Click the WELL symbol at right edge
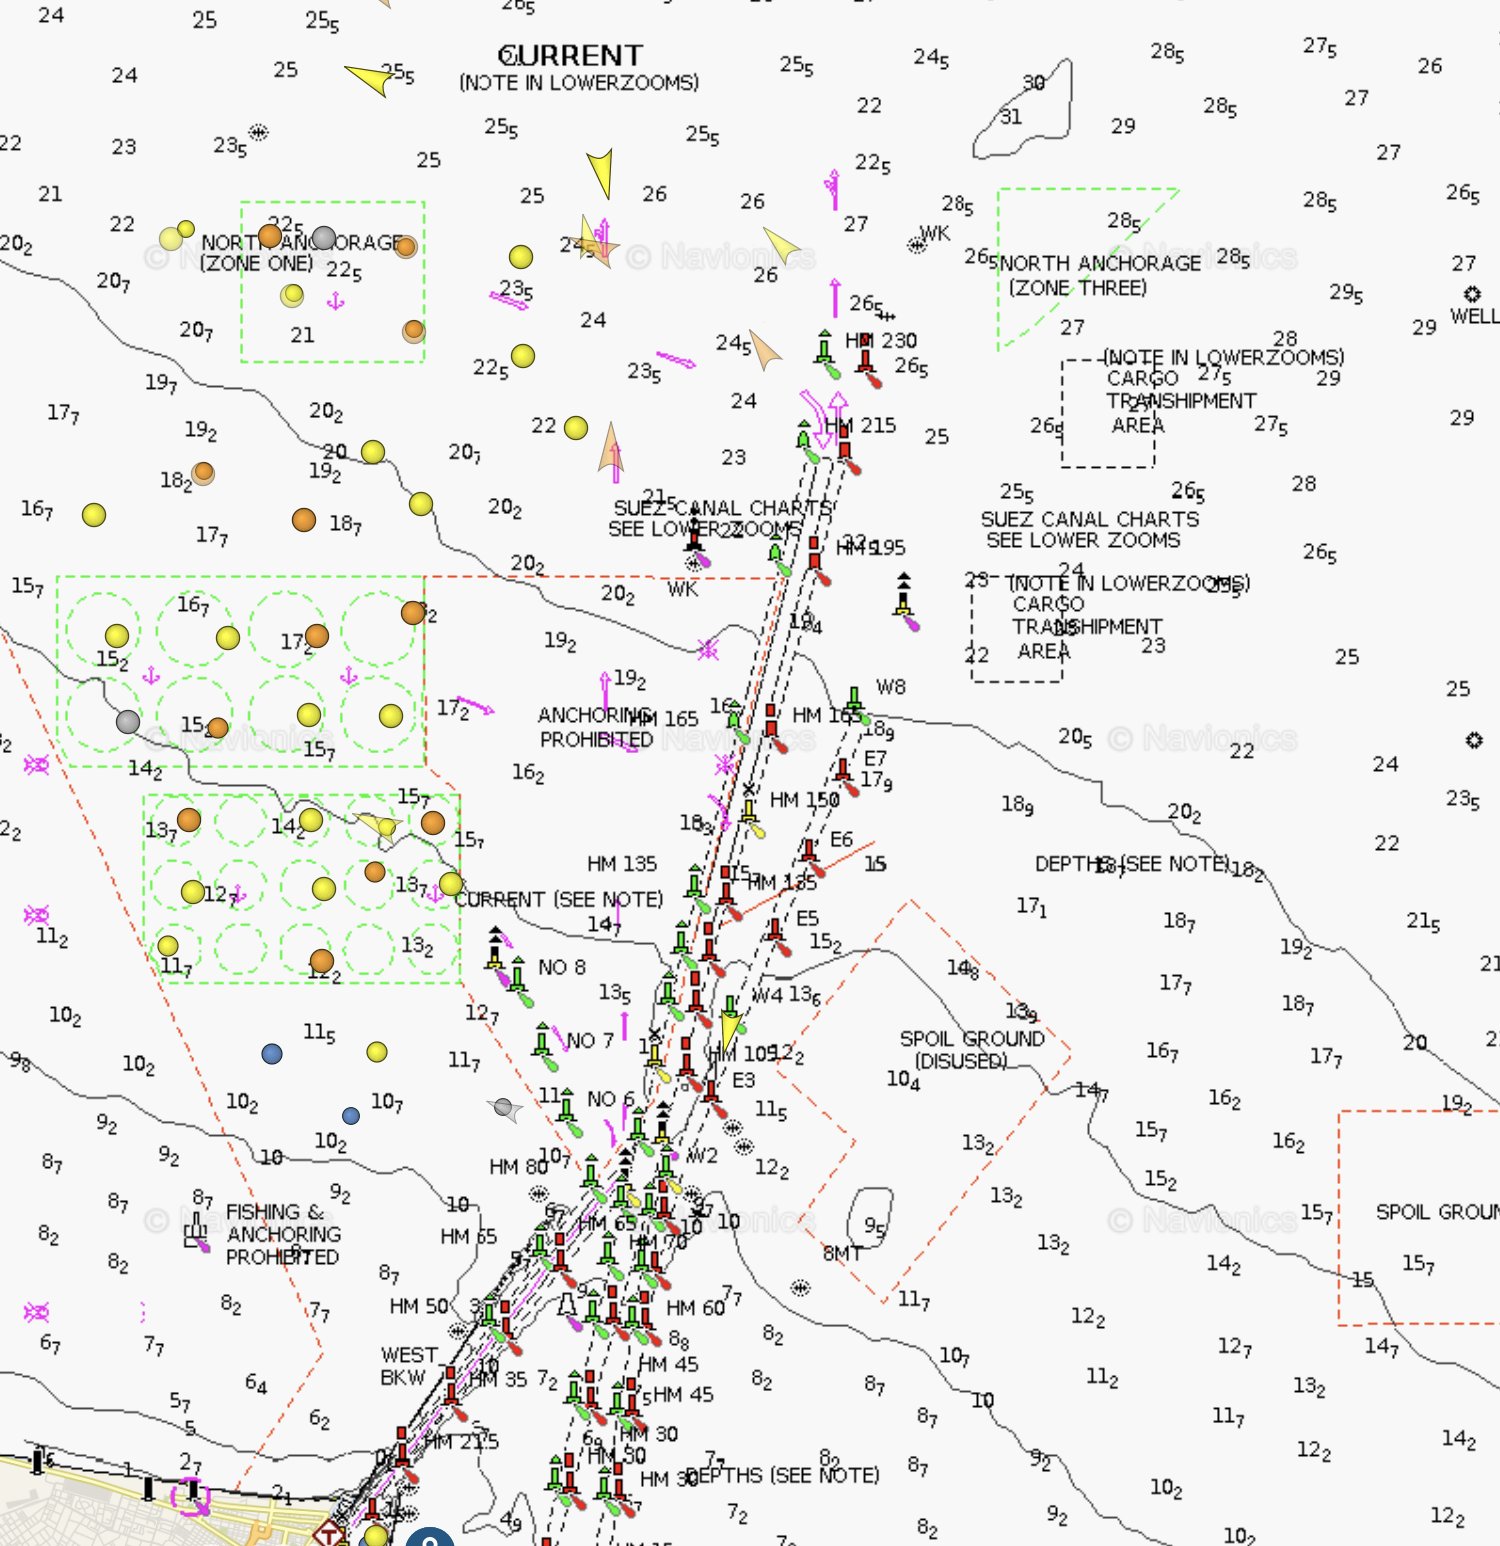Screen dimensions: 1500x1546 (1471, 294)
